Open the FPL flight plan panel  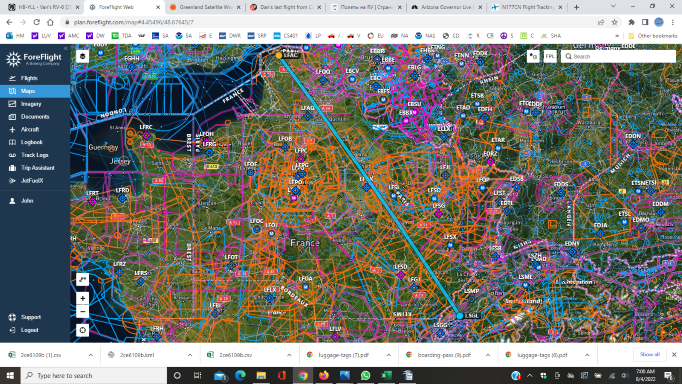tap(550, 56)
